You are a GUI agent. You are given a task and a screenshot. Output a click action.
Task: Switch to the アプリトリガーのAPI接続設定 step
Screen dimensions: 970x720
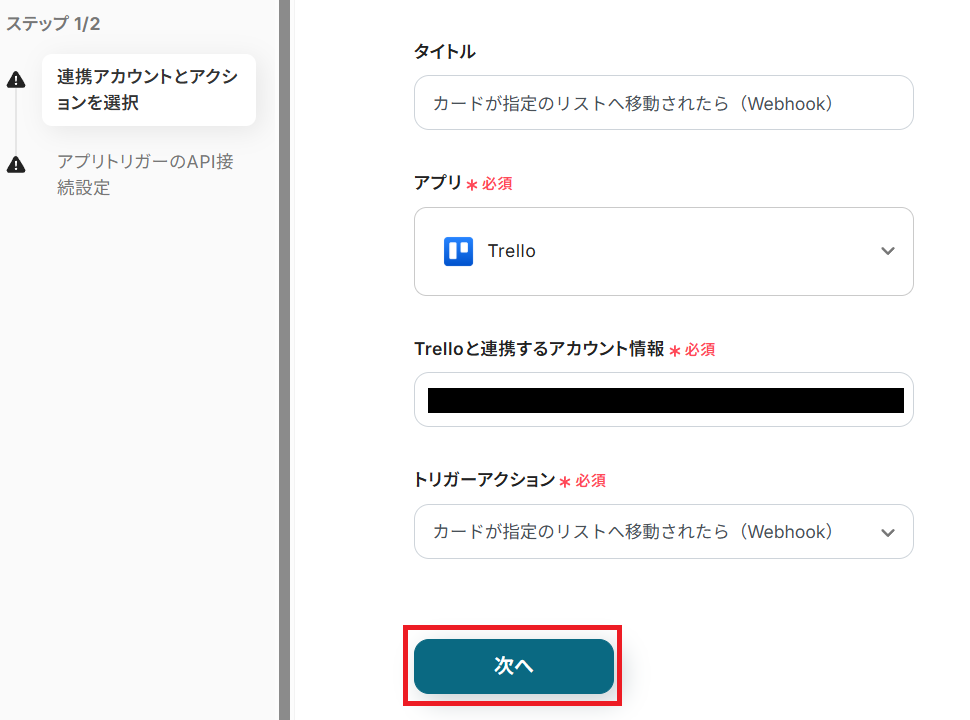point(145,174)
